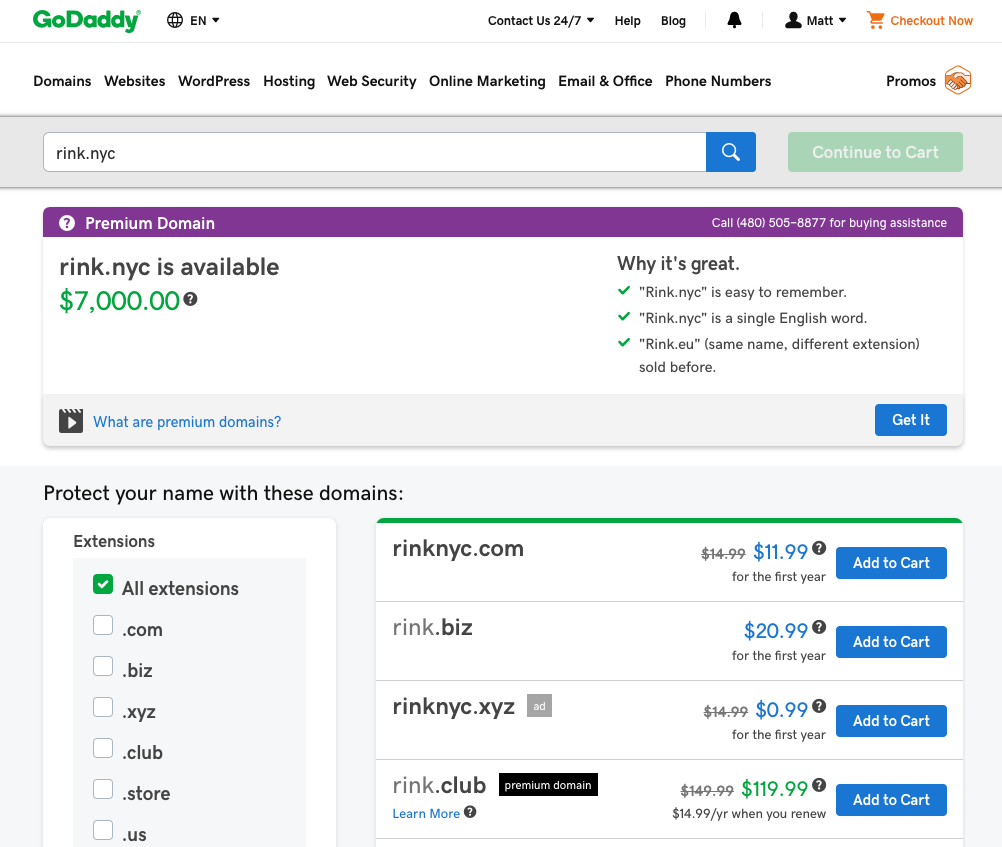
Task: Expand the Contact Us 24/7 dropdown
Action: 541,20
